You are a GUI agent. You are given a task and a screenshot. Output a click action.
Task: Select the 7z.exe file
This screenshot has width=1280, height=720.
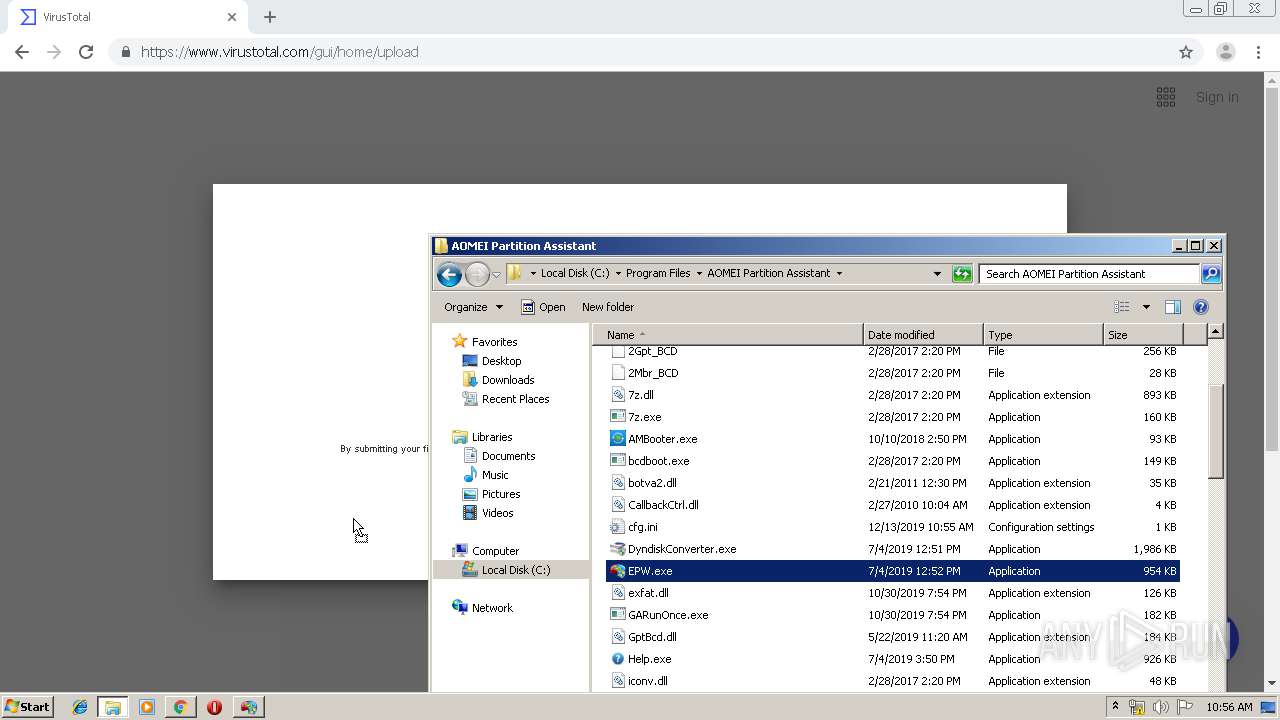(644, 417)
